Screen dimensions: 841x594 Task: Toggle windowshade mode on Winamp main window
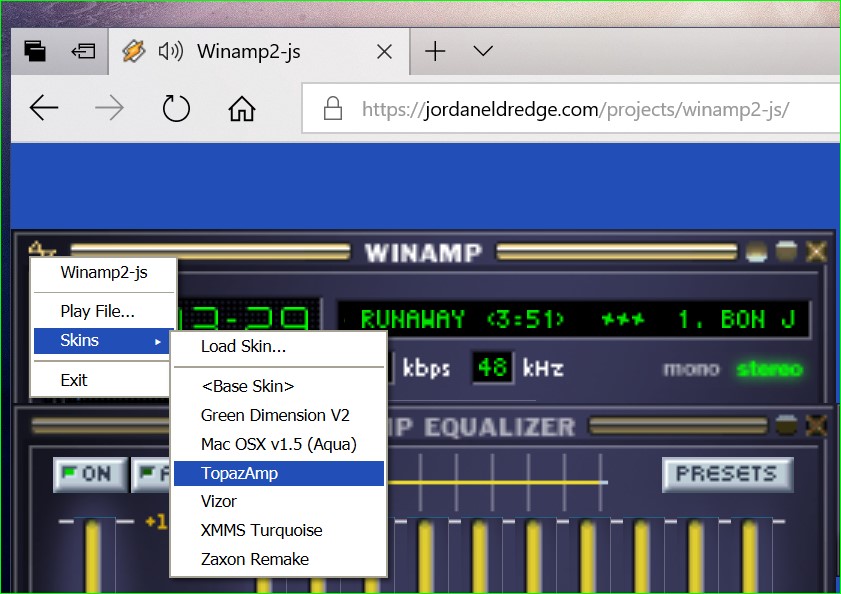pyautogui.click(x=786, y=251)
